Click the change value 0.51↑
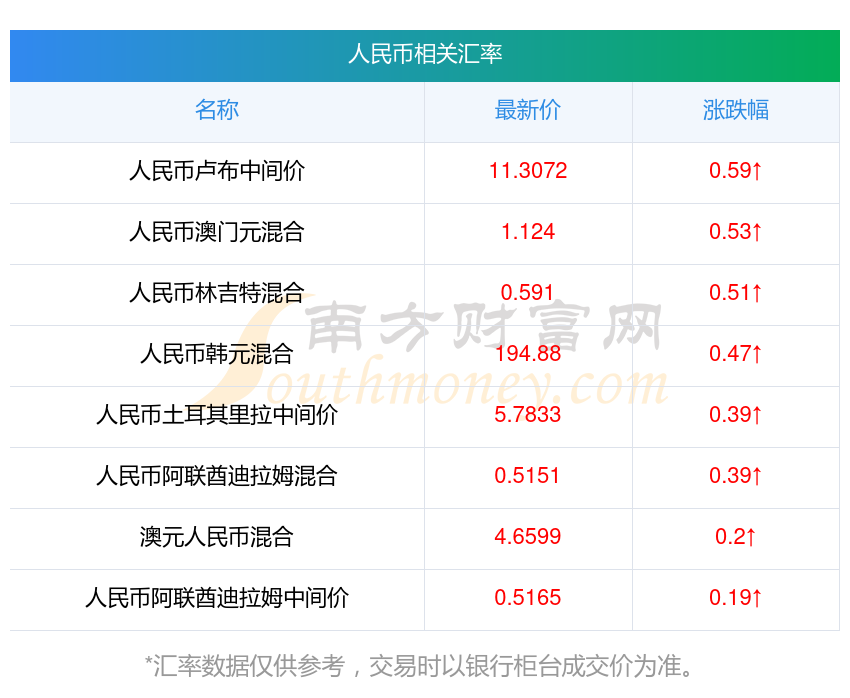850x698 pixels. [x=736, y=293]
